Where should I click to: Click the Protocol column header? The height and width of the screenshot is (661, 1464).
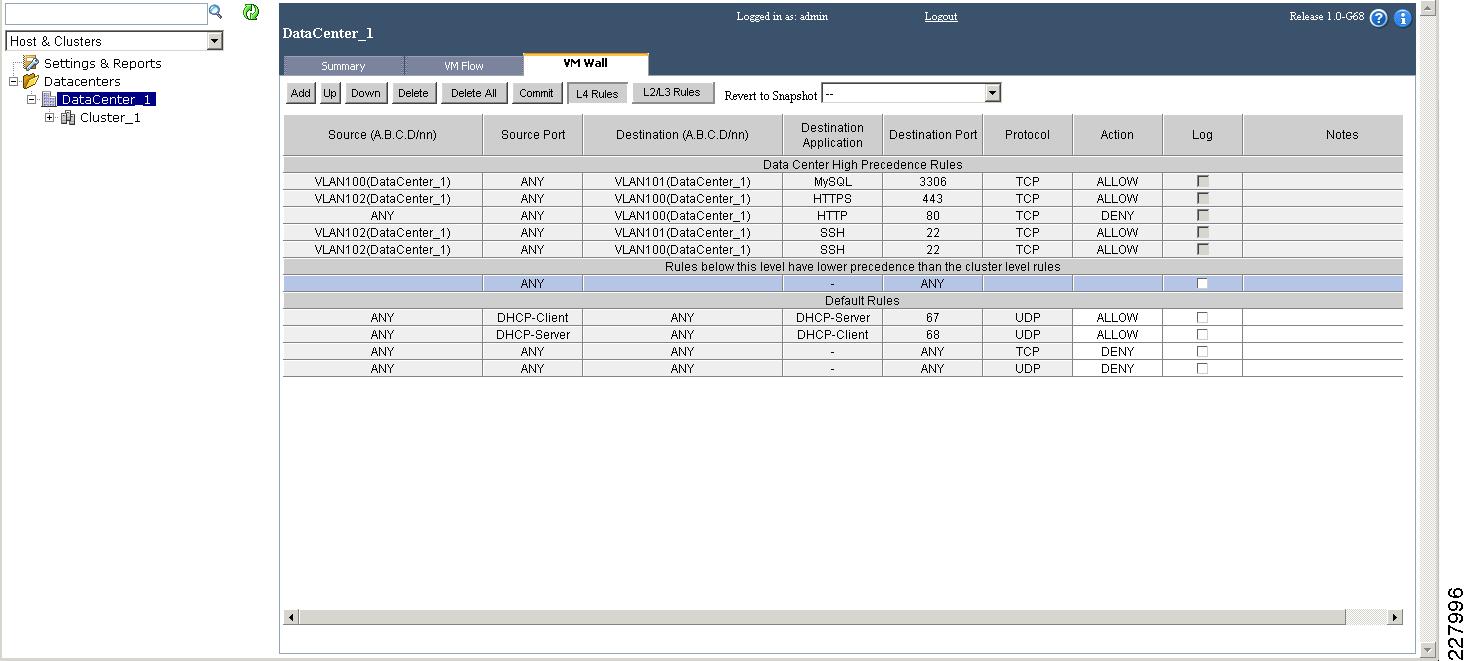tap(1027, 135)
